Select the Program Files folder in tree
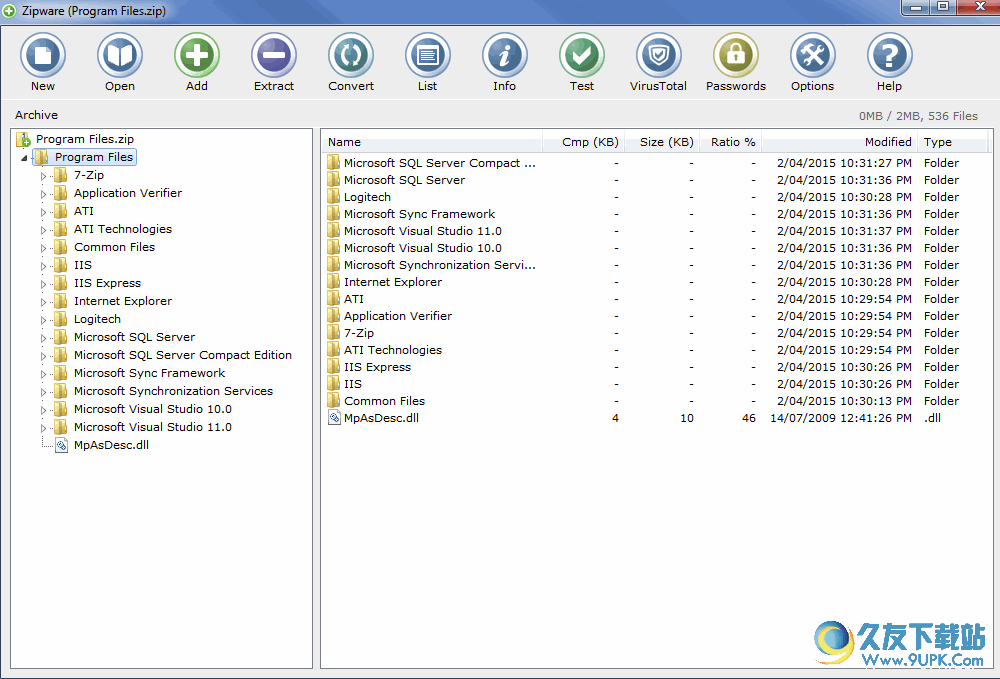 click(x=94, y=157)
